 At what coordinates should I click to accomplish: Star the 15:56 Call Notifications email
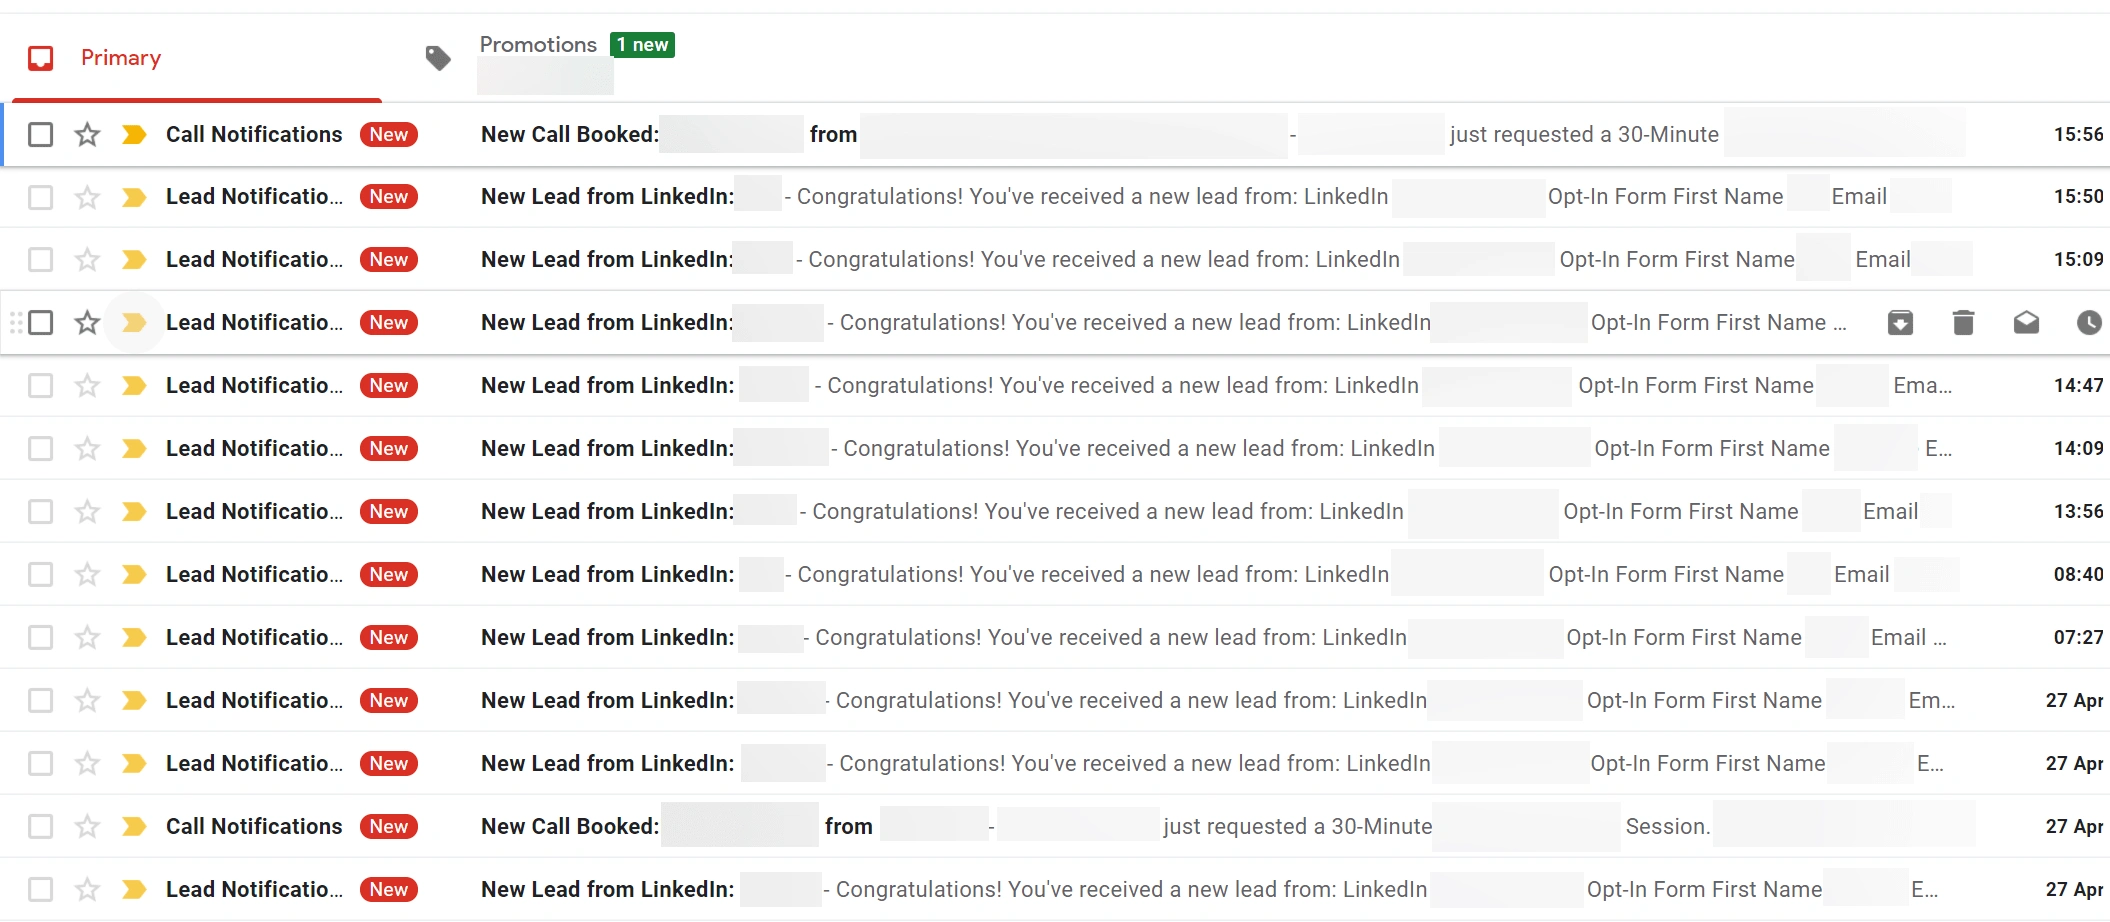(x=88, y=134)
